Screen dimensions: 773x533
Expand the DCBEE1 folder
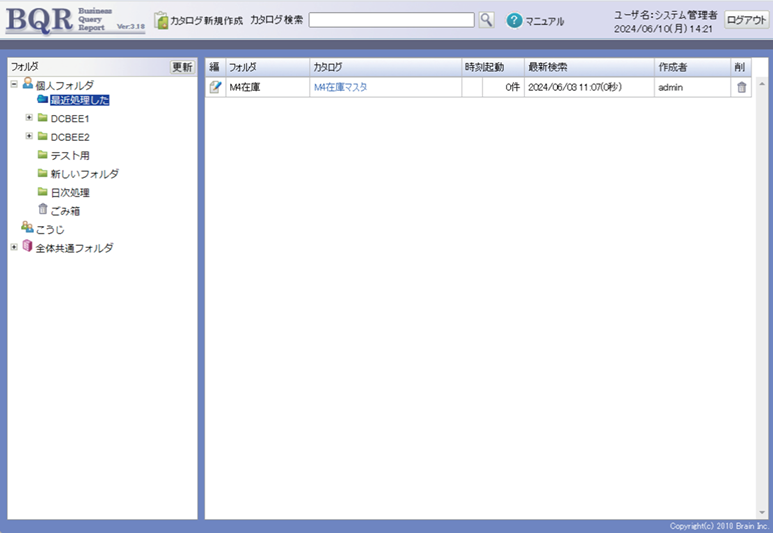(29, 118)
